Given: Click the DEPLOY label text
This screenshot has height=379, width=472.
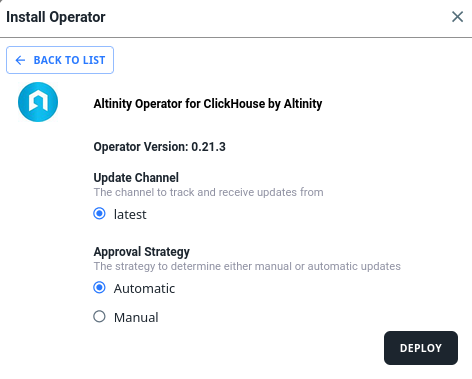Looking at the screenshot, I should tap(421, 348).
